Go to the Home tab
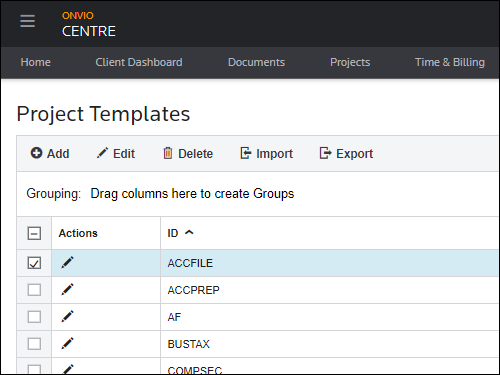 coord(36,62)
